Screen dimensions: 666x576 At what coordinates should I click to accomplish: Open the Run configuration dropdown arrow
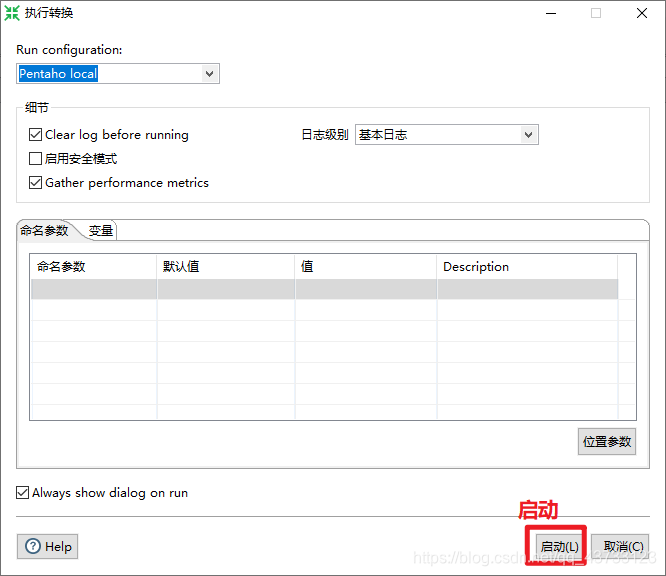[209, 74]
